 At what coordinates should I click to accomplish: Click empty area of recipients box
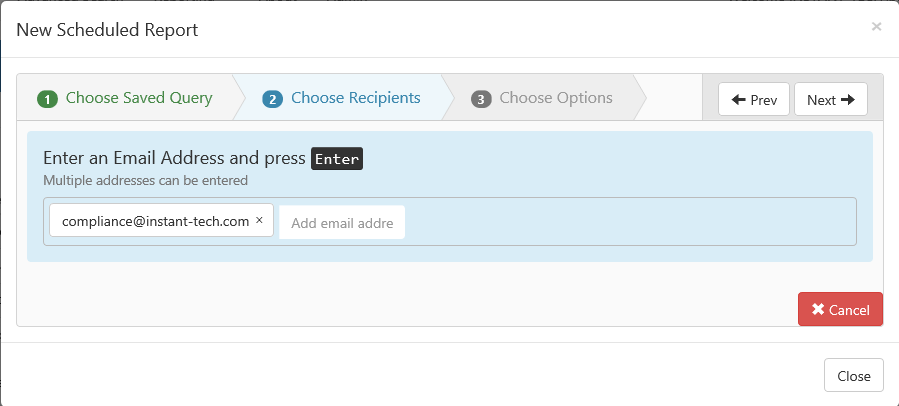[631, 221]
